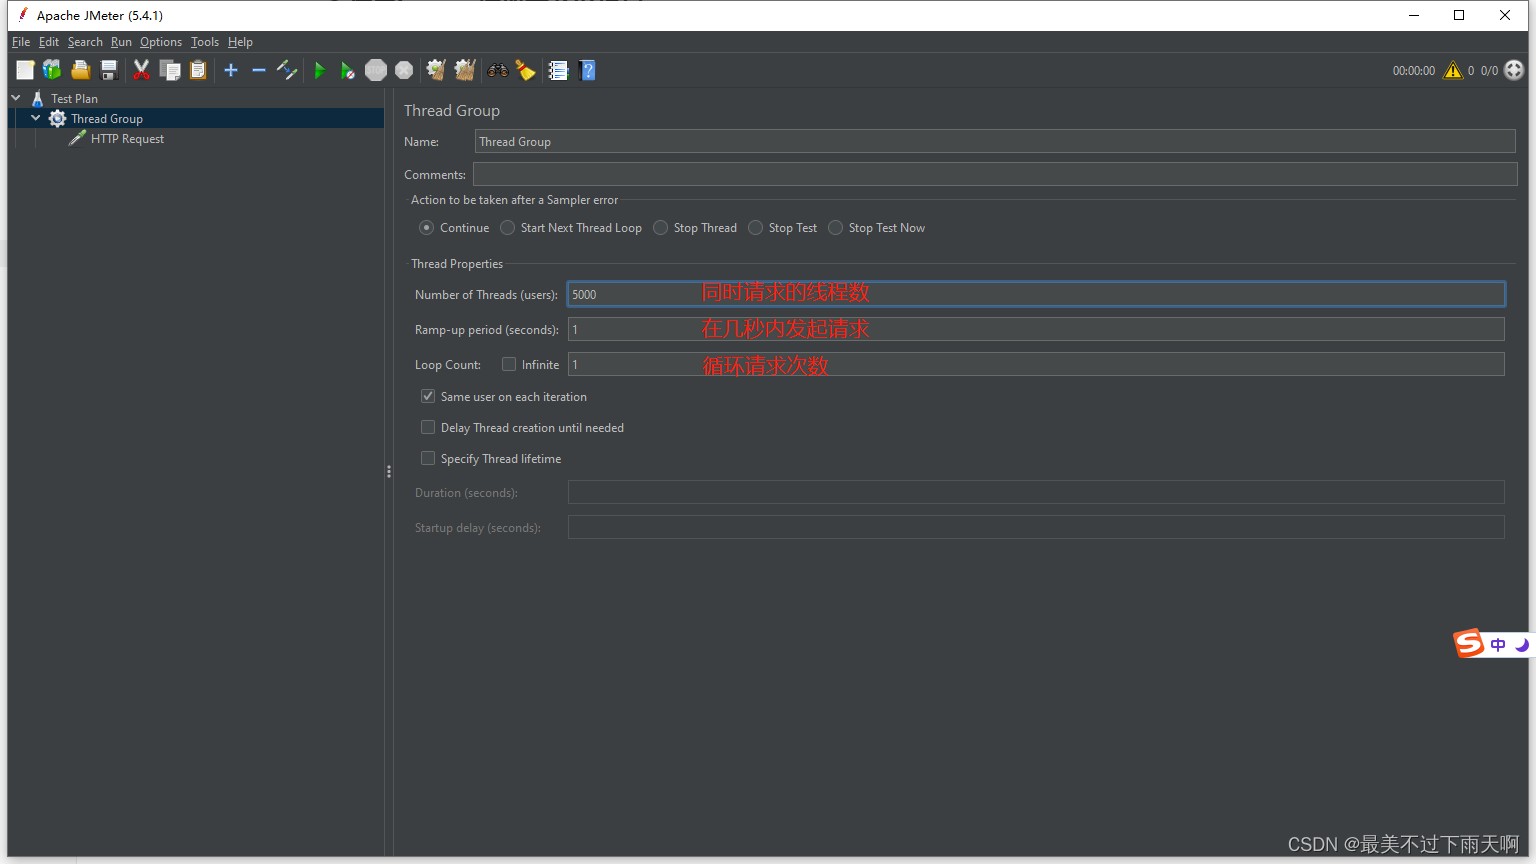1536x864 pixels.
Task: Click the Cut scissors icon
Action: click(x=141, y=70)
